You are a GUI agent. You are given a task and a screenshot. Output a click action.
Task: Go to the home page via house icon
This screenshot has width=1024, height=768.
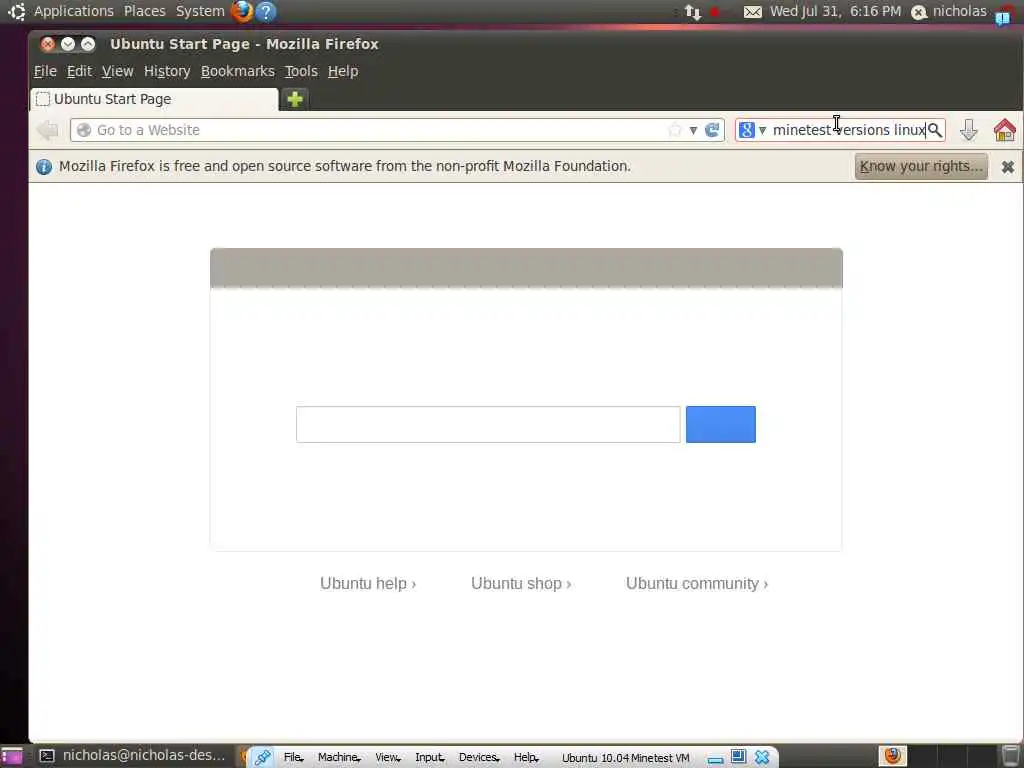(x=1004, y=130)
